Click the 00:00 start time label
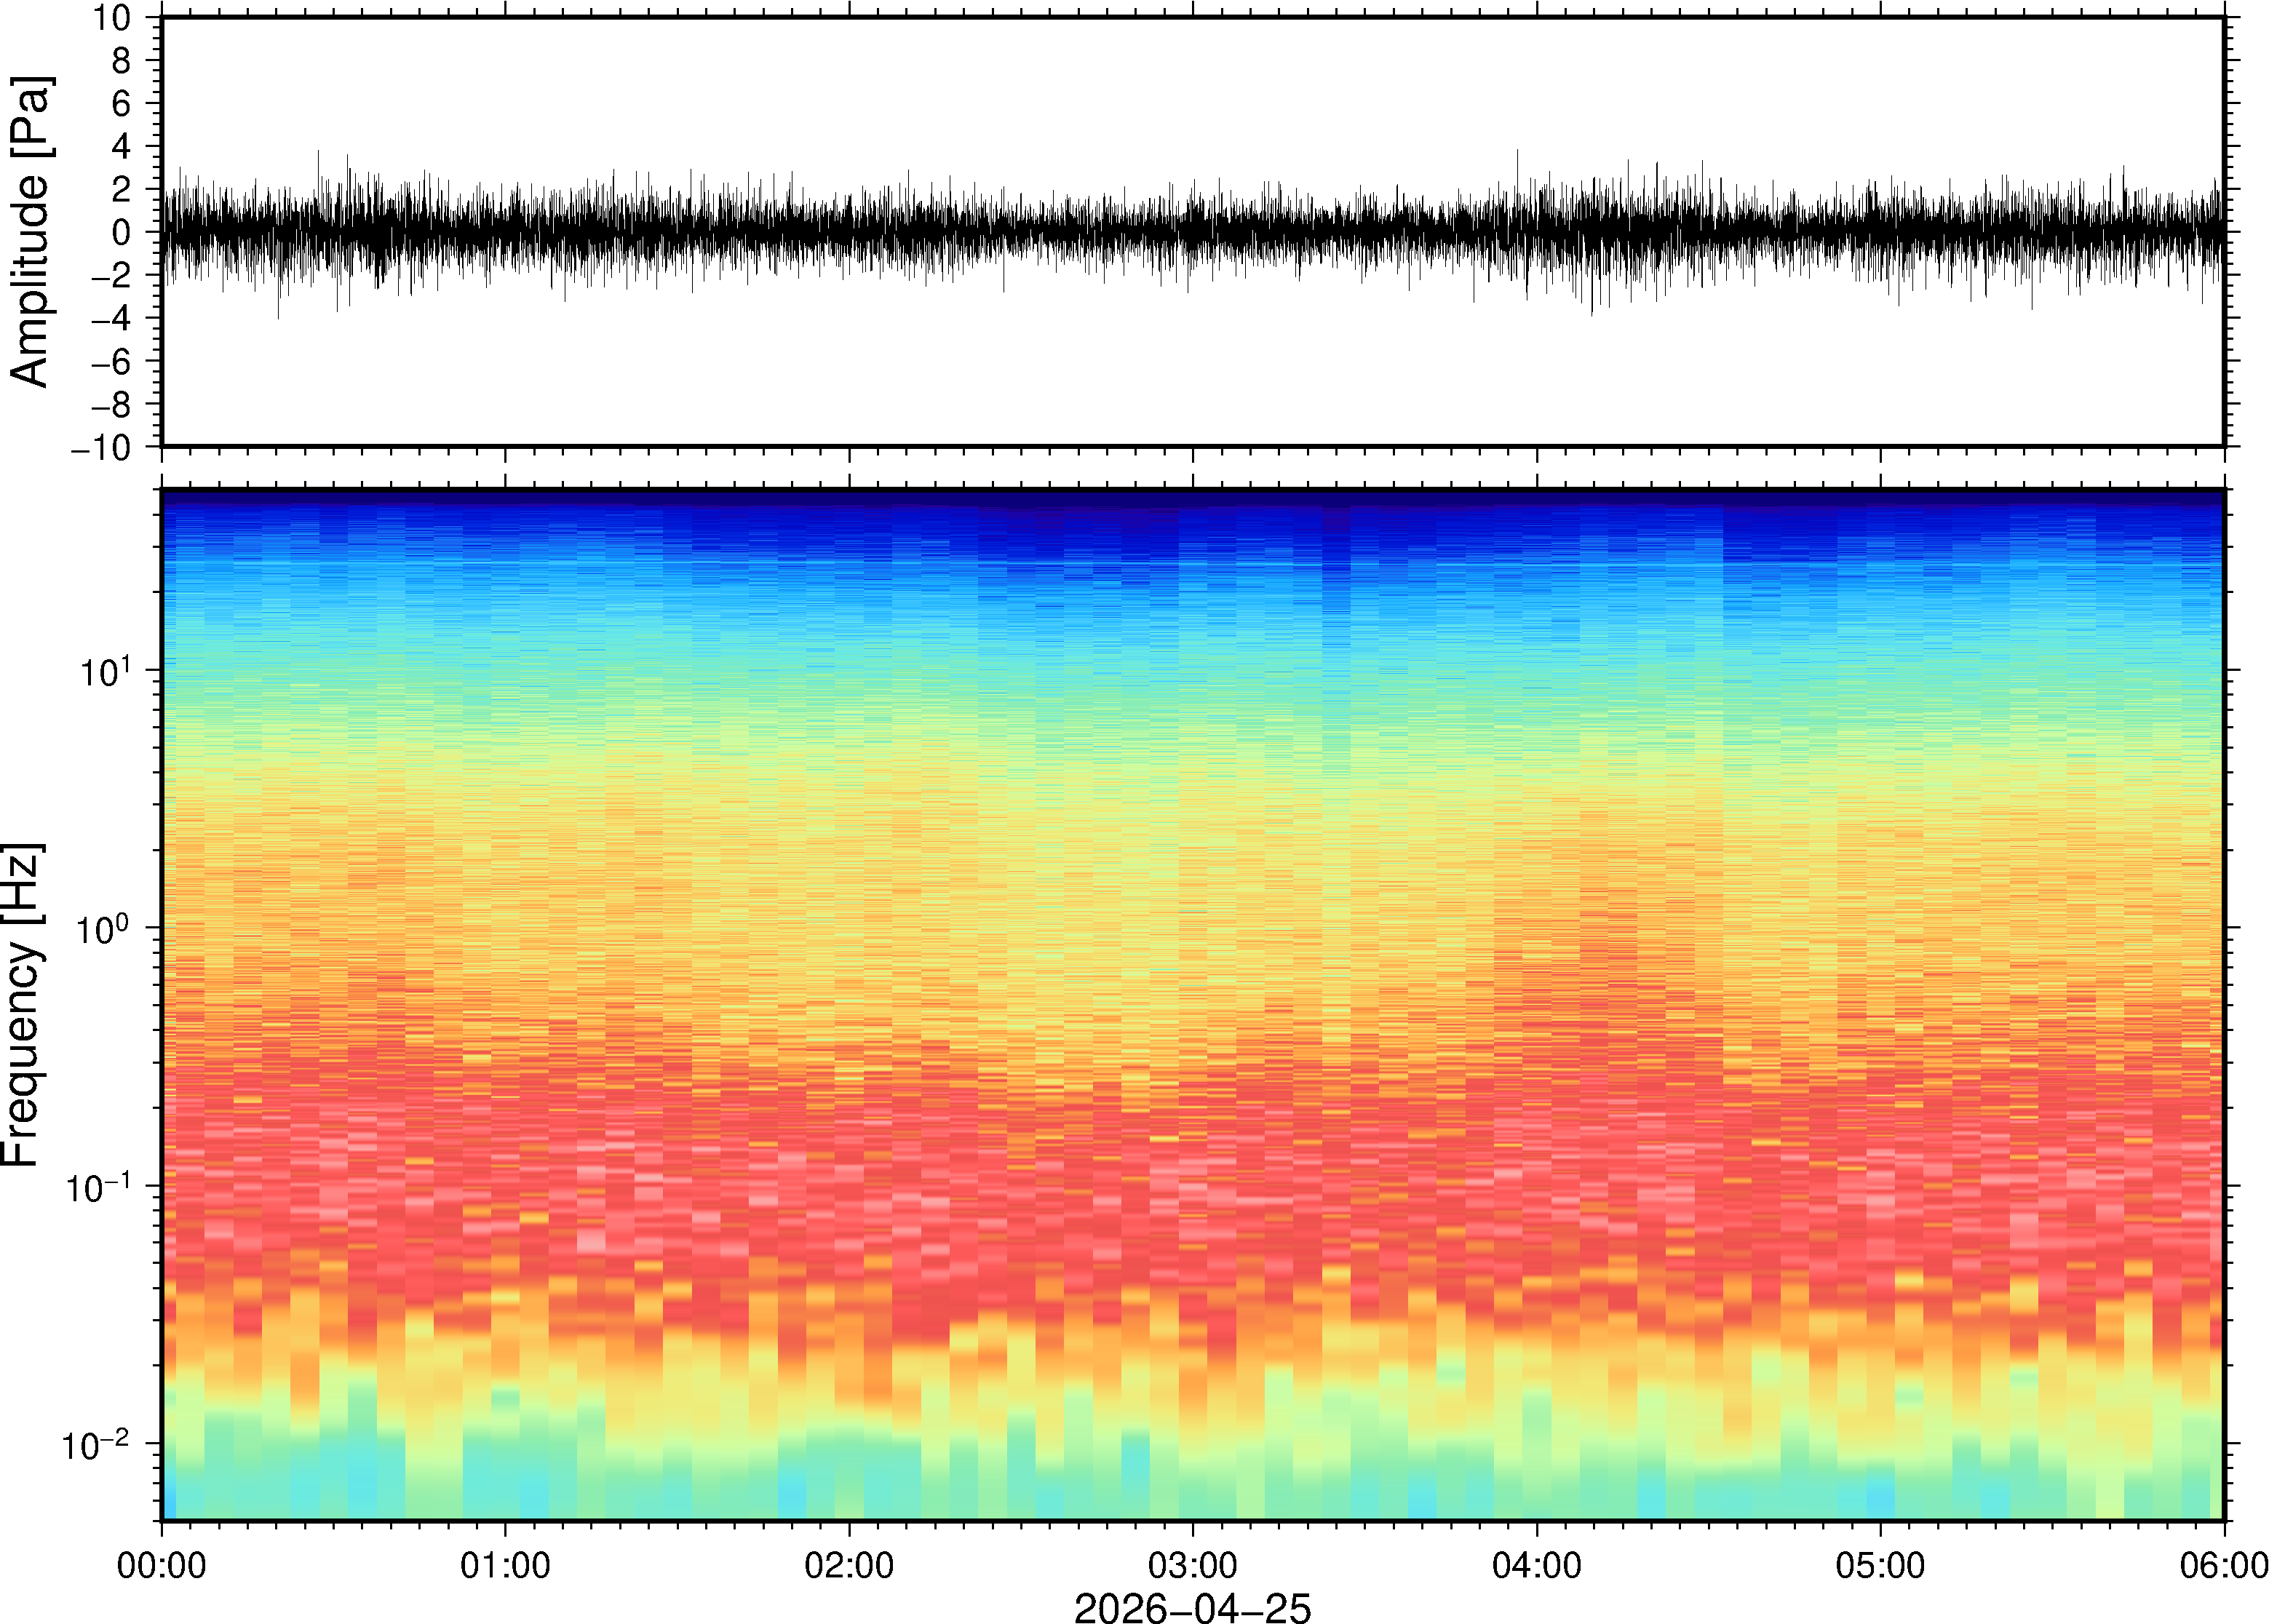Image resolution: width=2269 pixels, height=1624 pixels. point(162,1565)
